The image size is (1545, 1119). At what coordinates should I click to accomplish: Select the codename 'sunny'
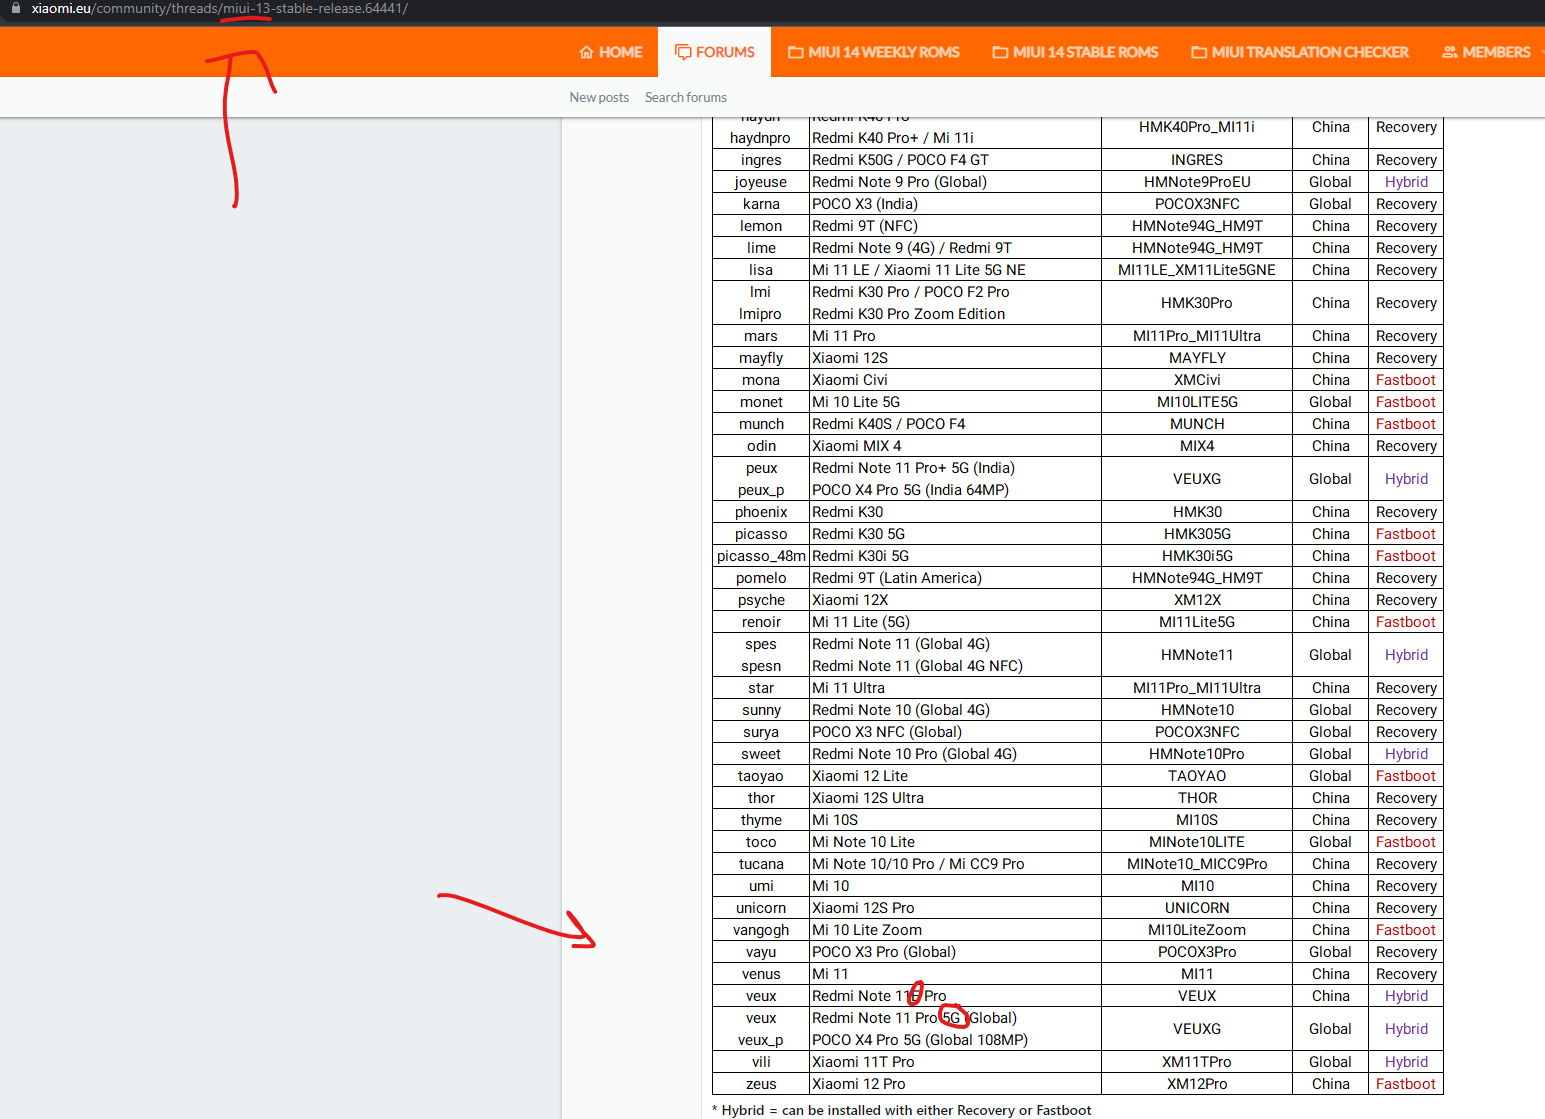[x=761, y=710]
